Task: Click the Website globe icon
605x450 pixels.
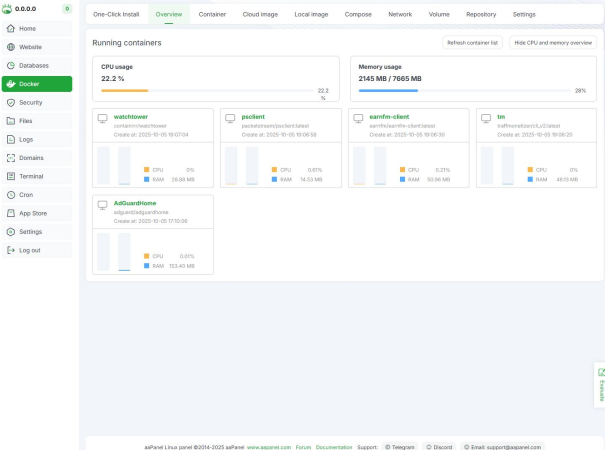Action: [x=11, y=47]
